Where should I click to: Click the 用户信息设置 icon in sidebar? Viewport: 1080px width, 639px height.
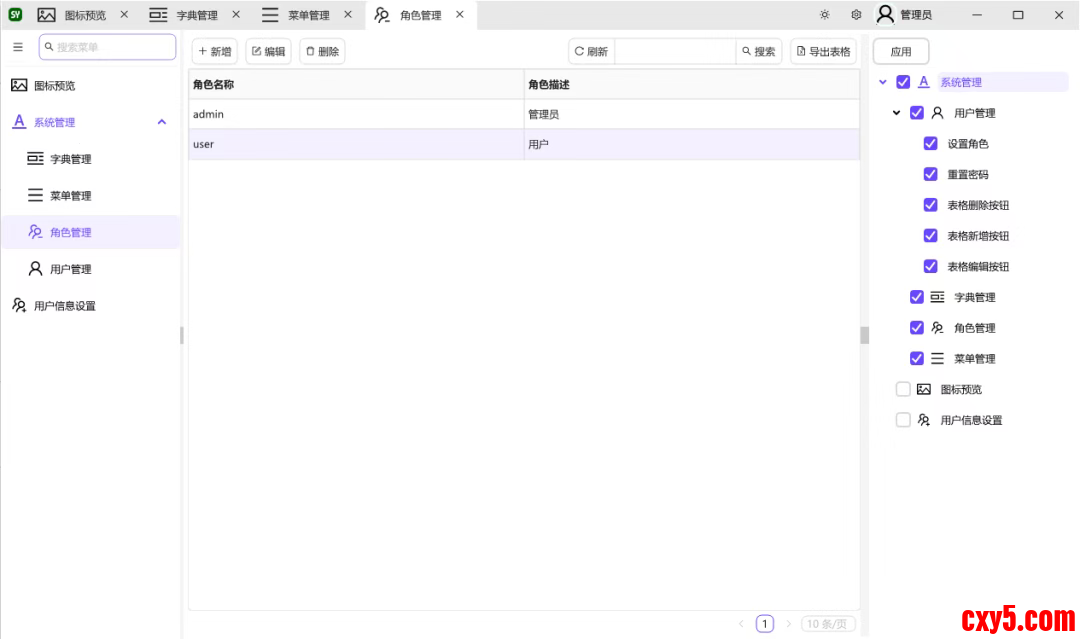coord(19,306)
